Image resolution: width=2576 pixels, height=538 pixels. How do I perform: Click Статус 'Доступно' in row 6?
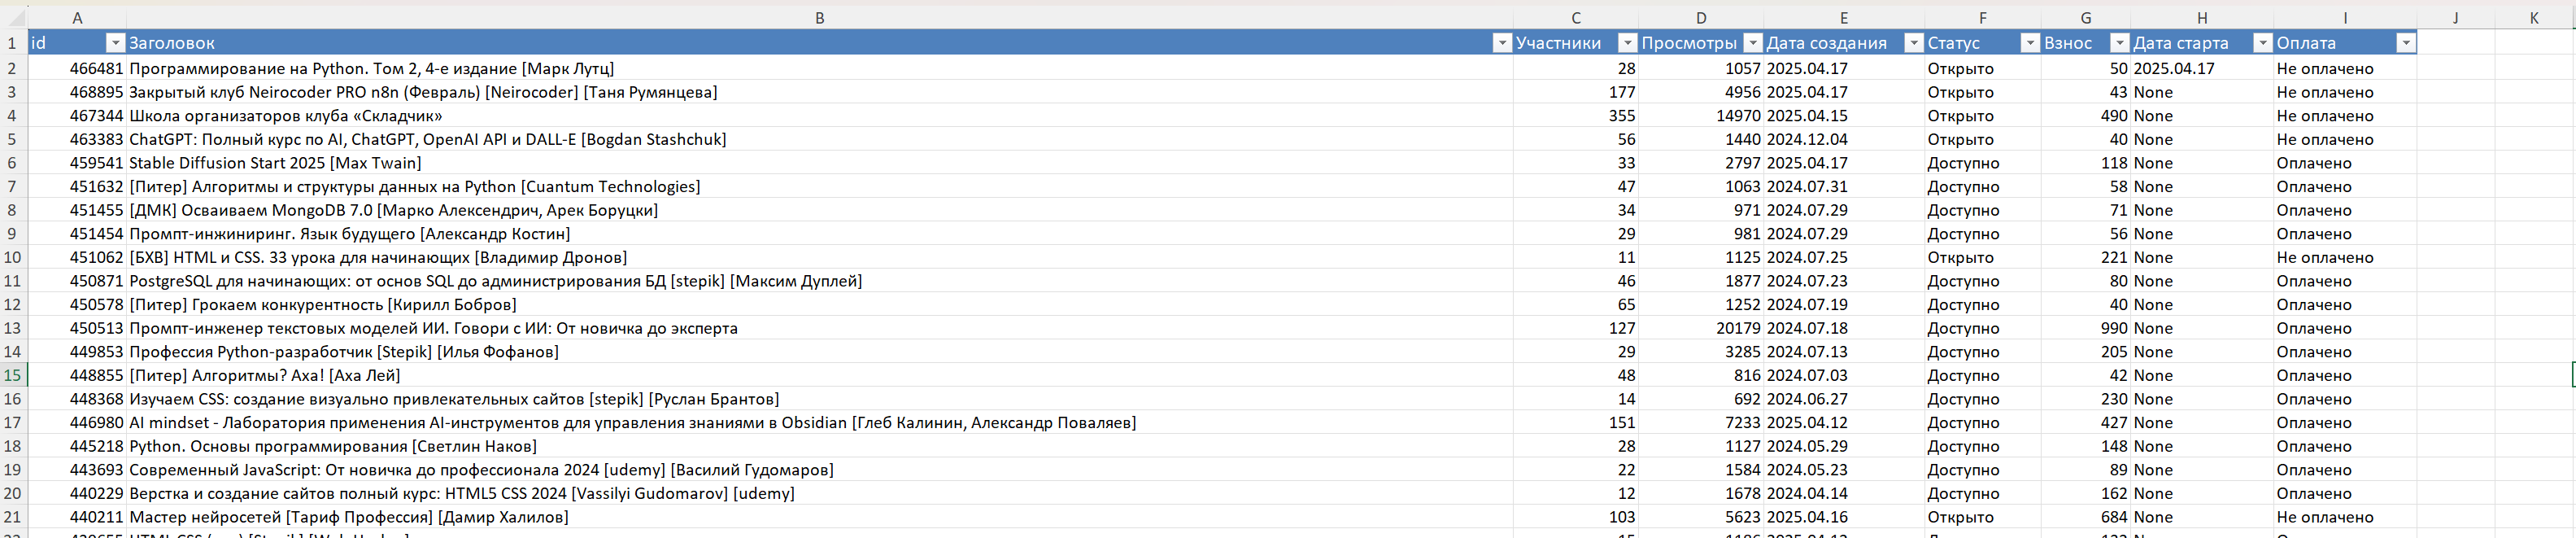point(1983,163)
